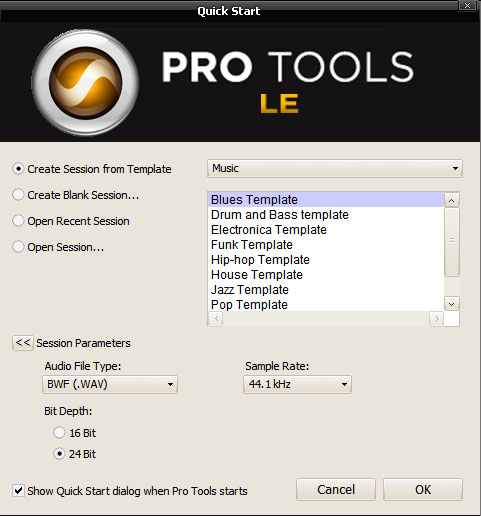Click the Pro Tools LE logo icon
481x516 pixels.
click(x=85, y=83)
